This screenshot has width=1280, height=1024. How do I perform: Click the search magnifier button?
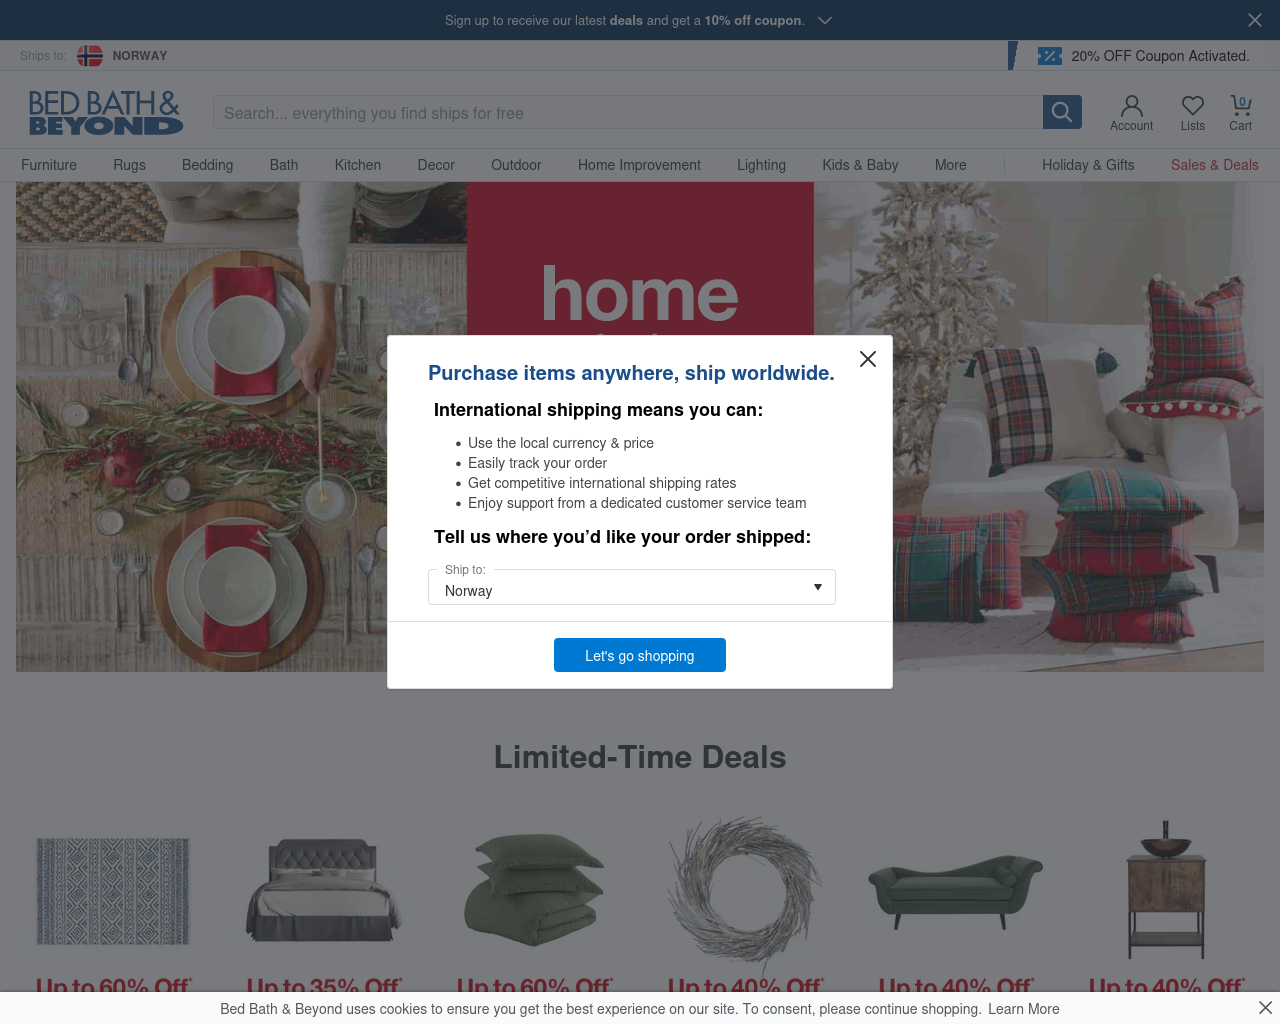tap(1062, 112)
